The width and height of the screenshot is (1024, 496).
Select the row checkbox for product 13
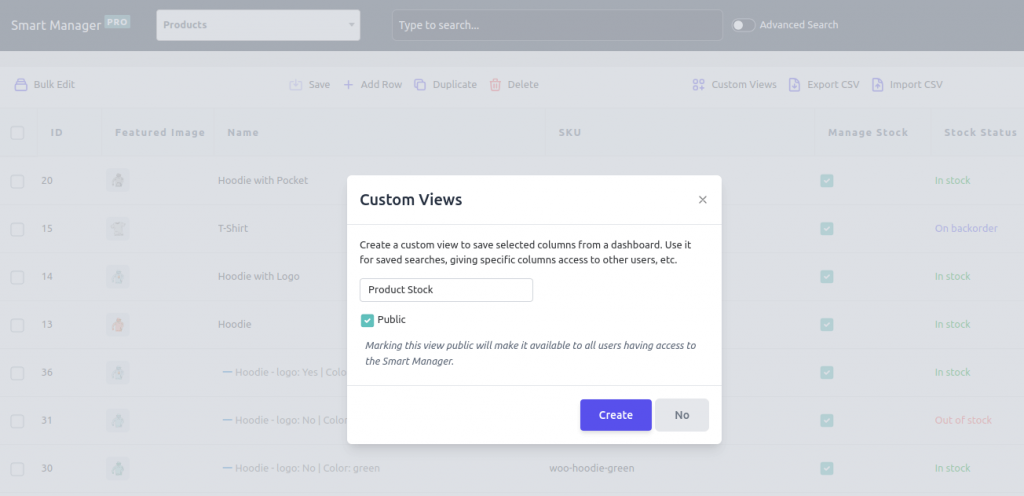click(x=18, y=325)
